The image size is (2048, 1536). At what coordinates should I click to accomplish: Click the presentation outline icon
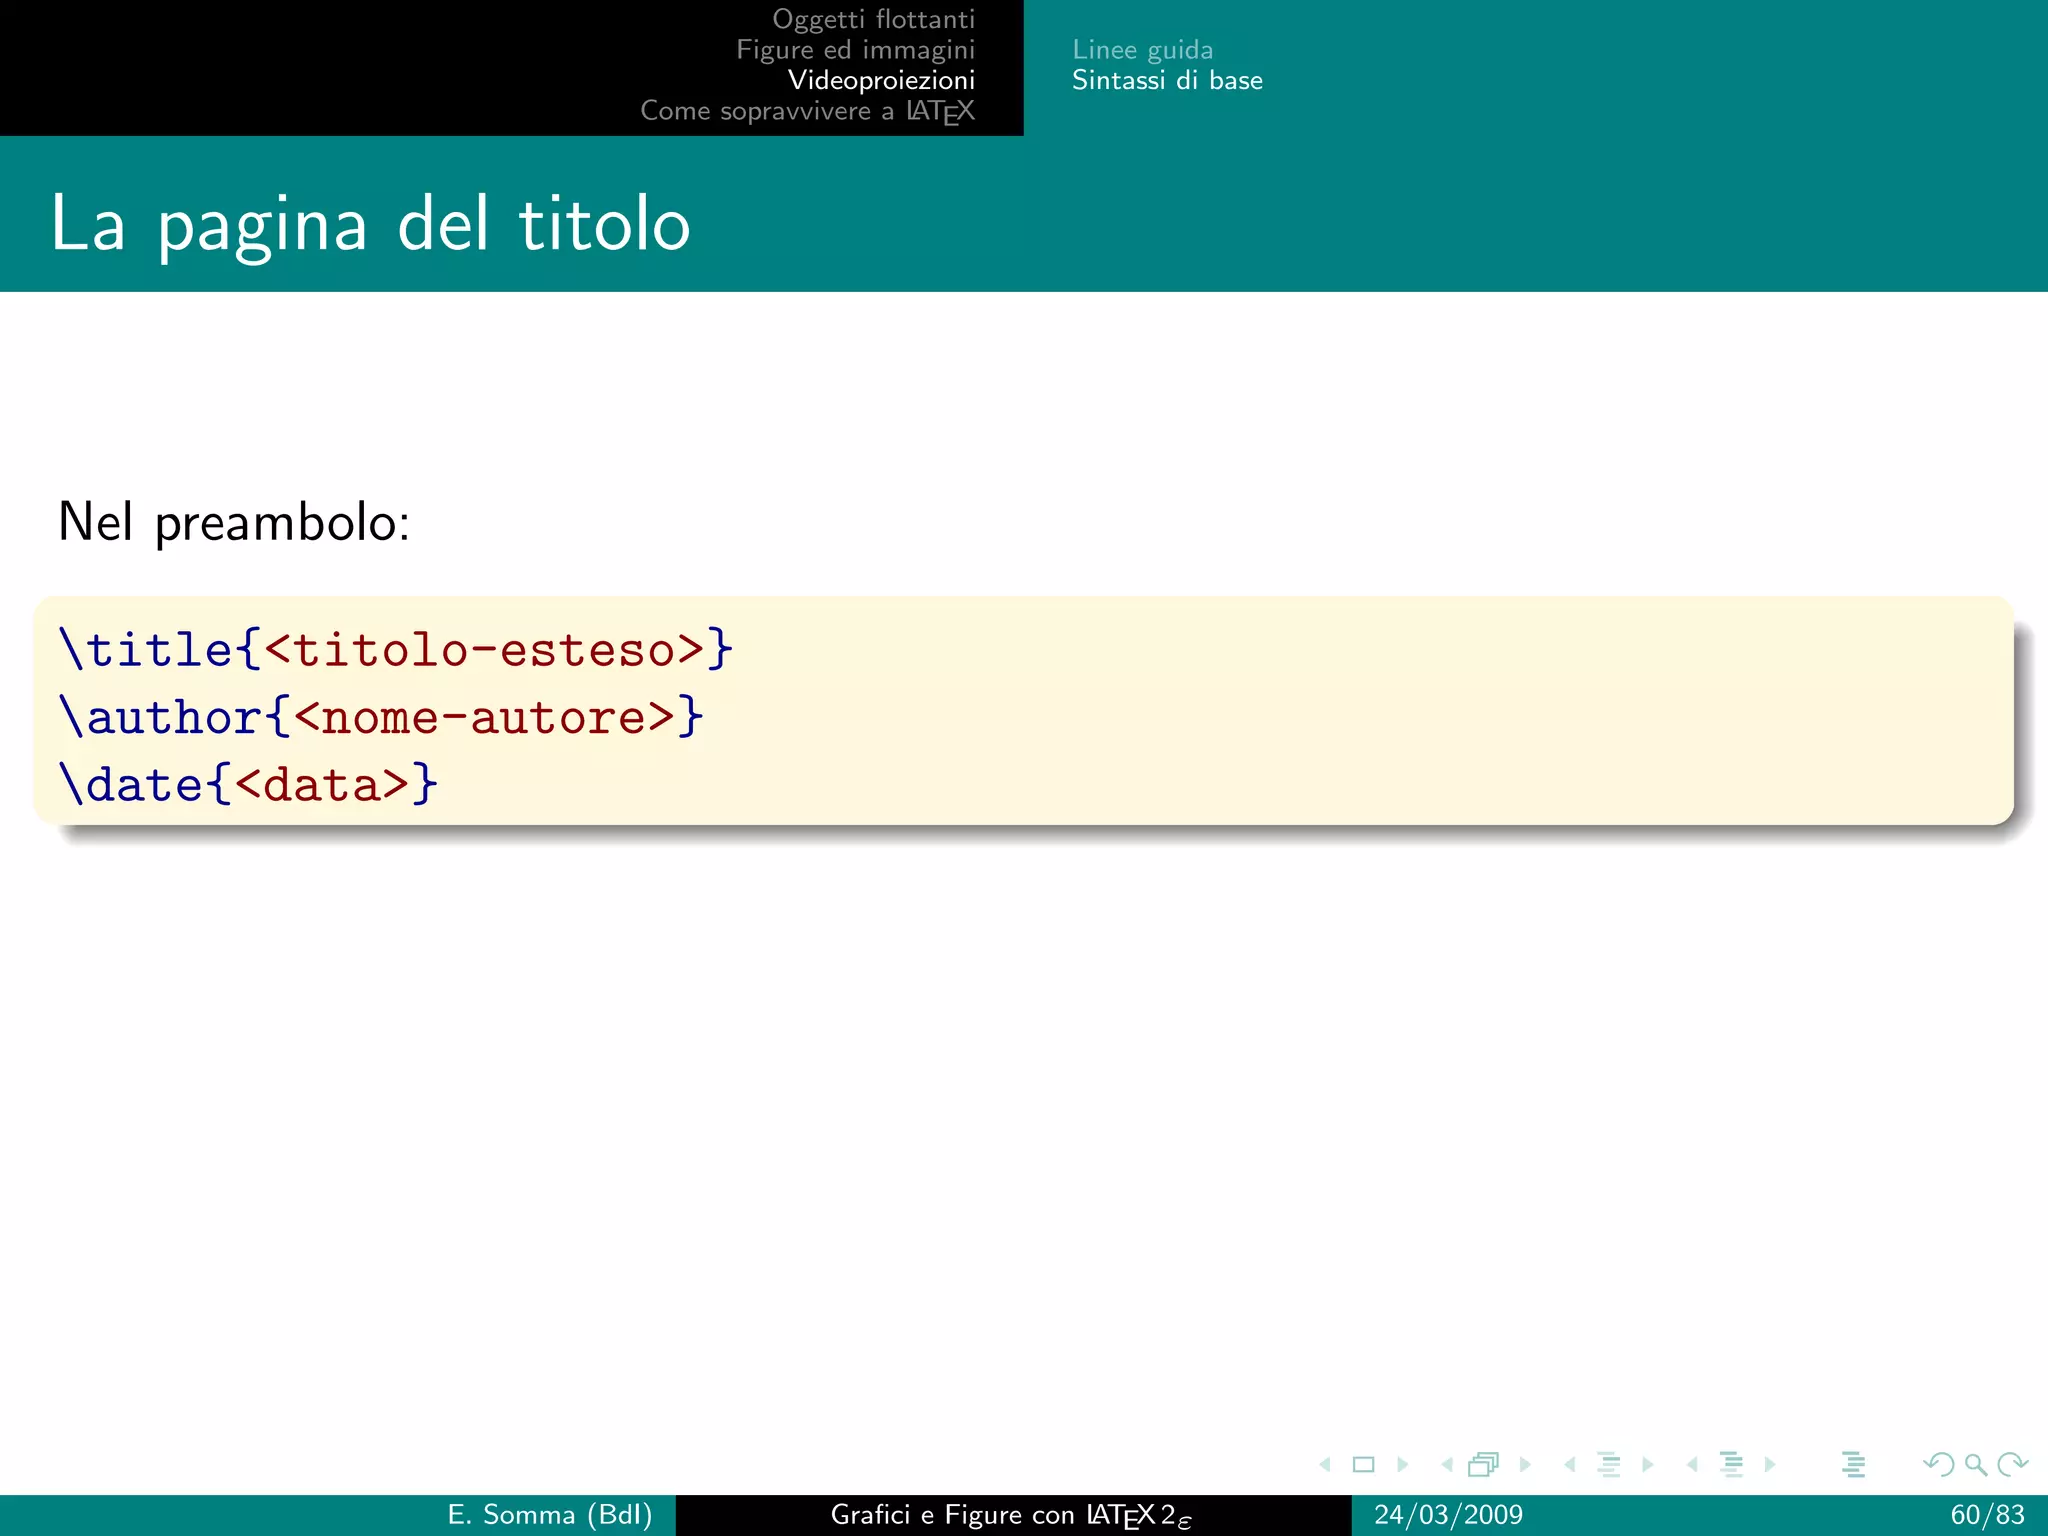[1853, 1465]
